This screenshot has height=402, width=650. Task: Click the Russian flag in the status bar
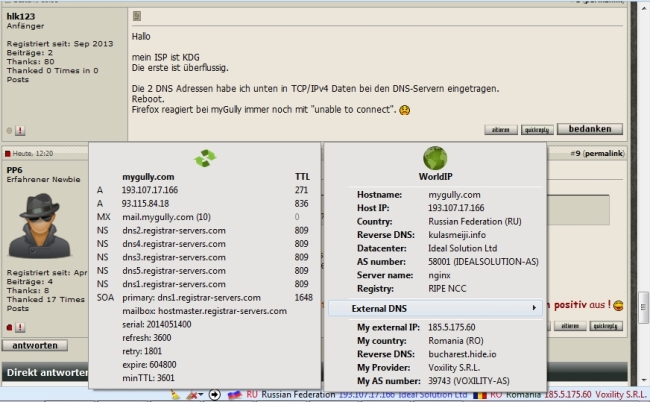[x=235, y=395]
